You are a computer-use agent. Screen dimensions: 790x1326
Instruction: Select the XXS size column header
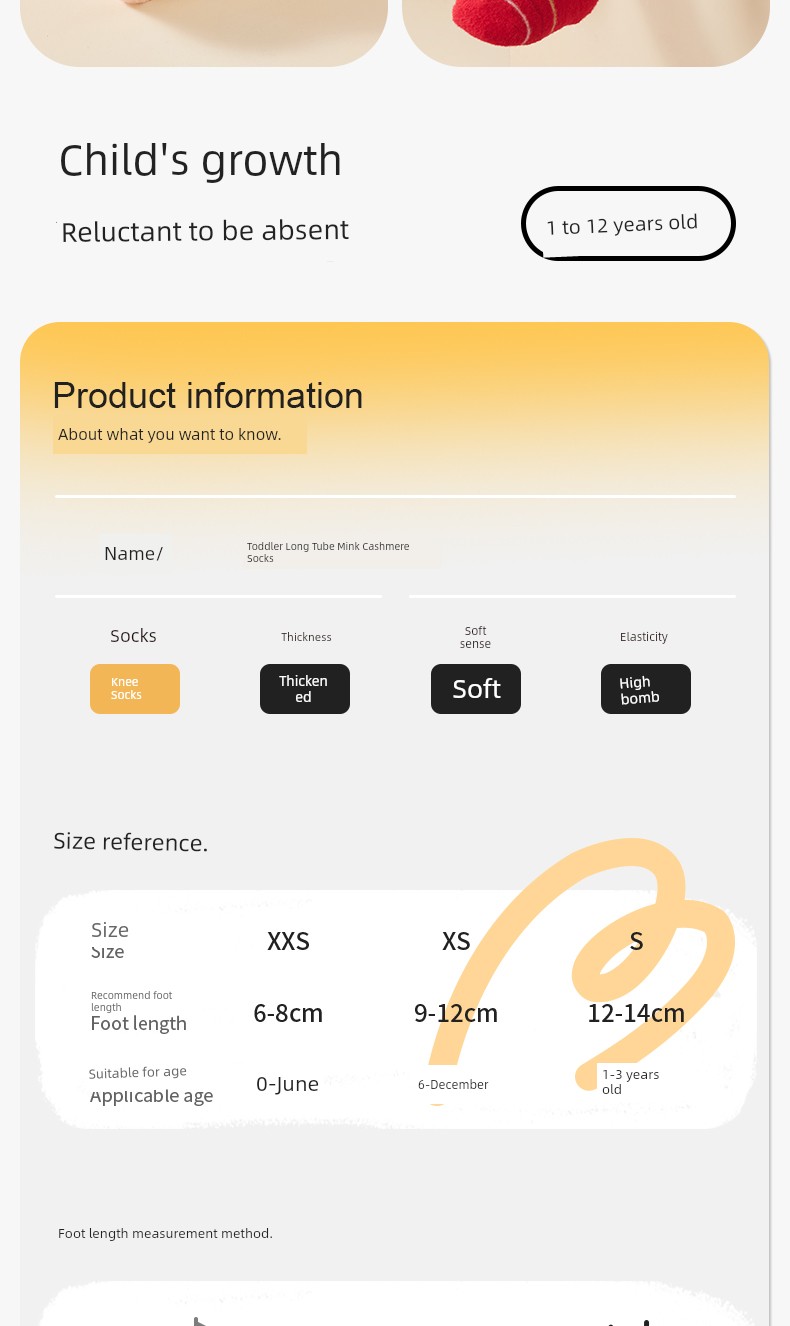tap(288, 941)
